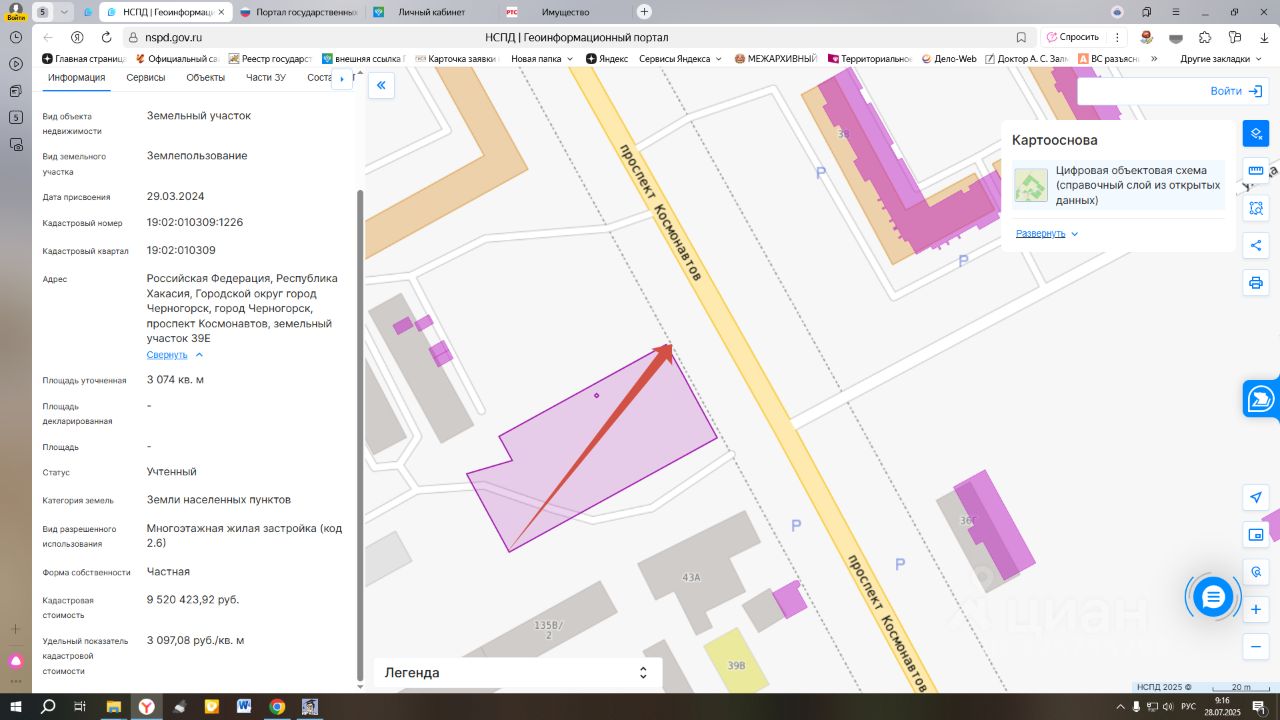Switch to Портал государственных browser tab

[x=298, y=12]
